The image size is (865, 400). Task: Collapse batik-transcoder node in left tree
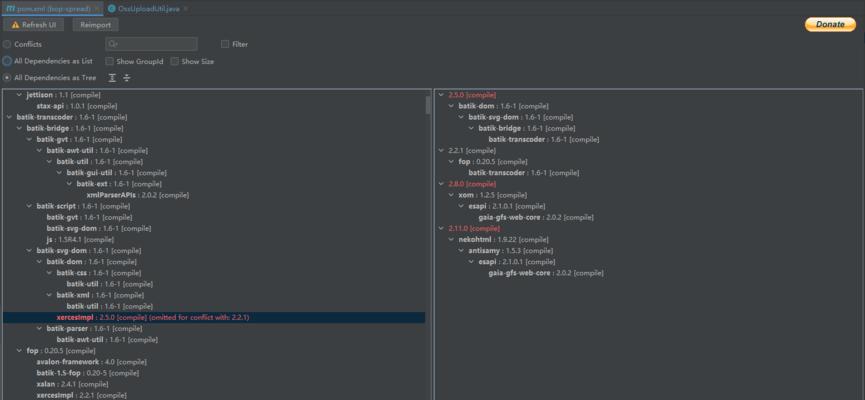click(x=9, y=117)
